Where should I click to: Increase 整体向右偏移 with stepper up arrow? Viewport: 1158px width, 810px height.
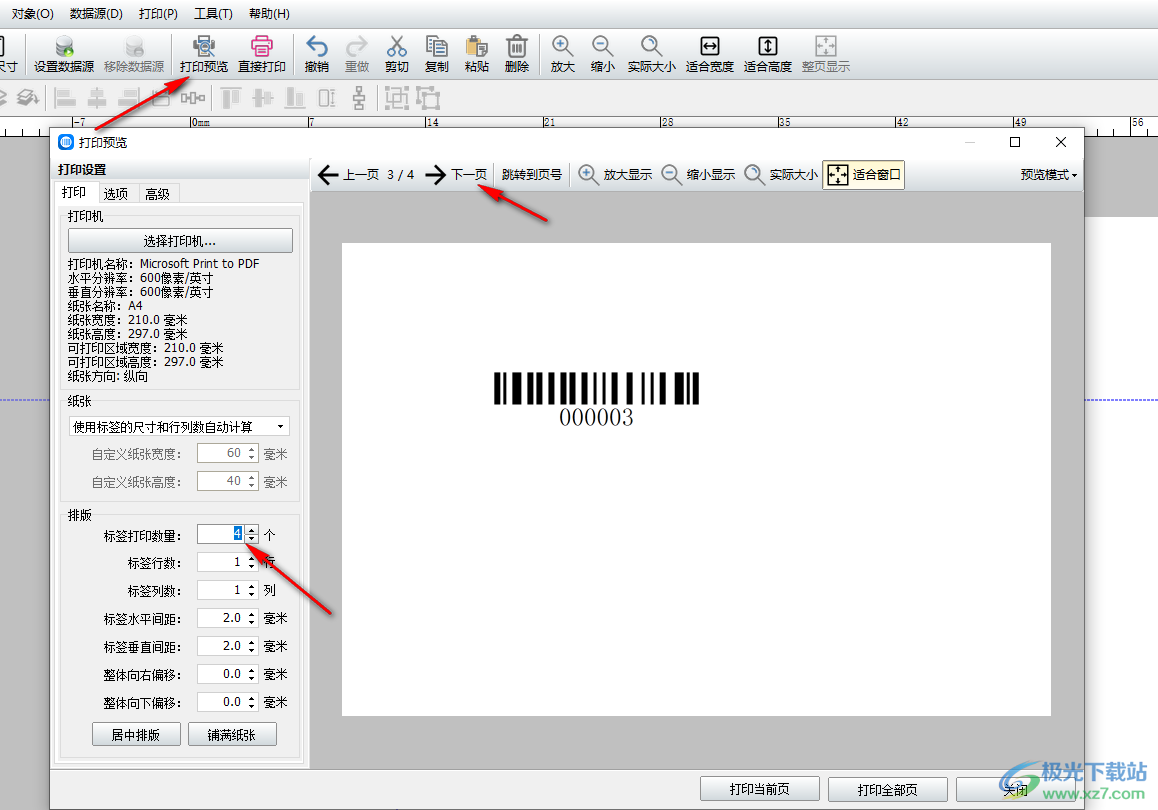click(x=252, y=670)
